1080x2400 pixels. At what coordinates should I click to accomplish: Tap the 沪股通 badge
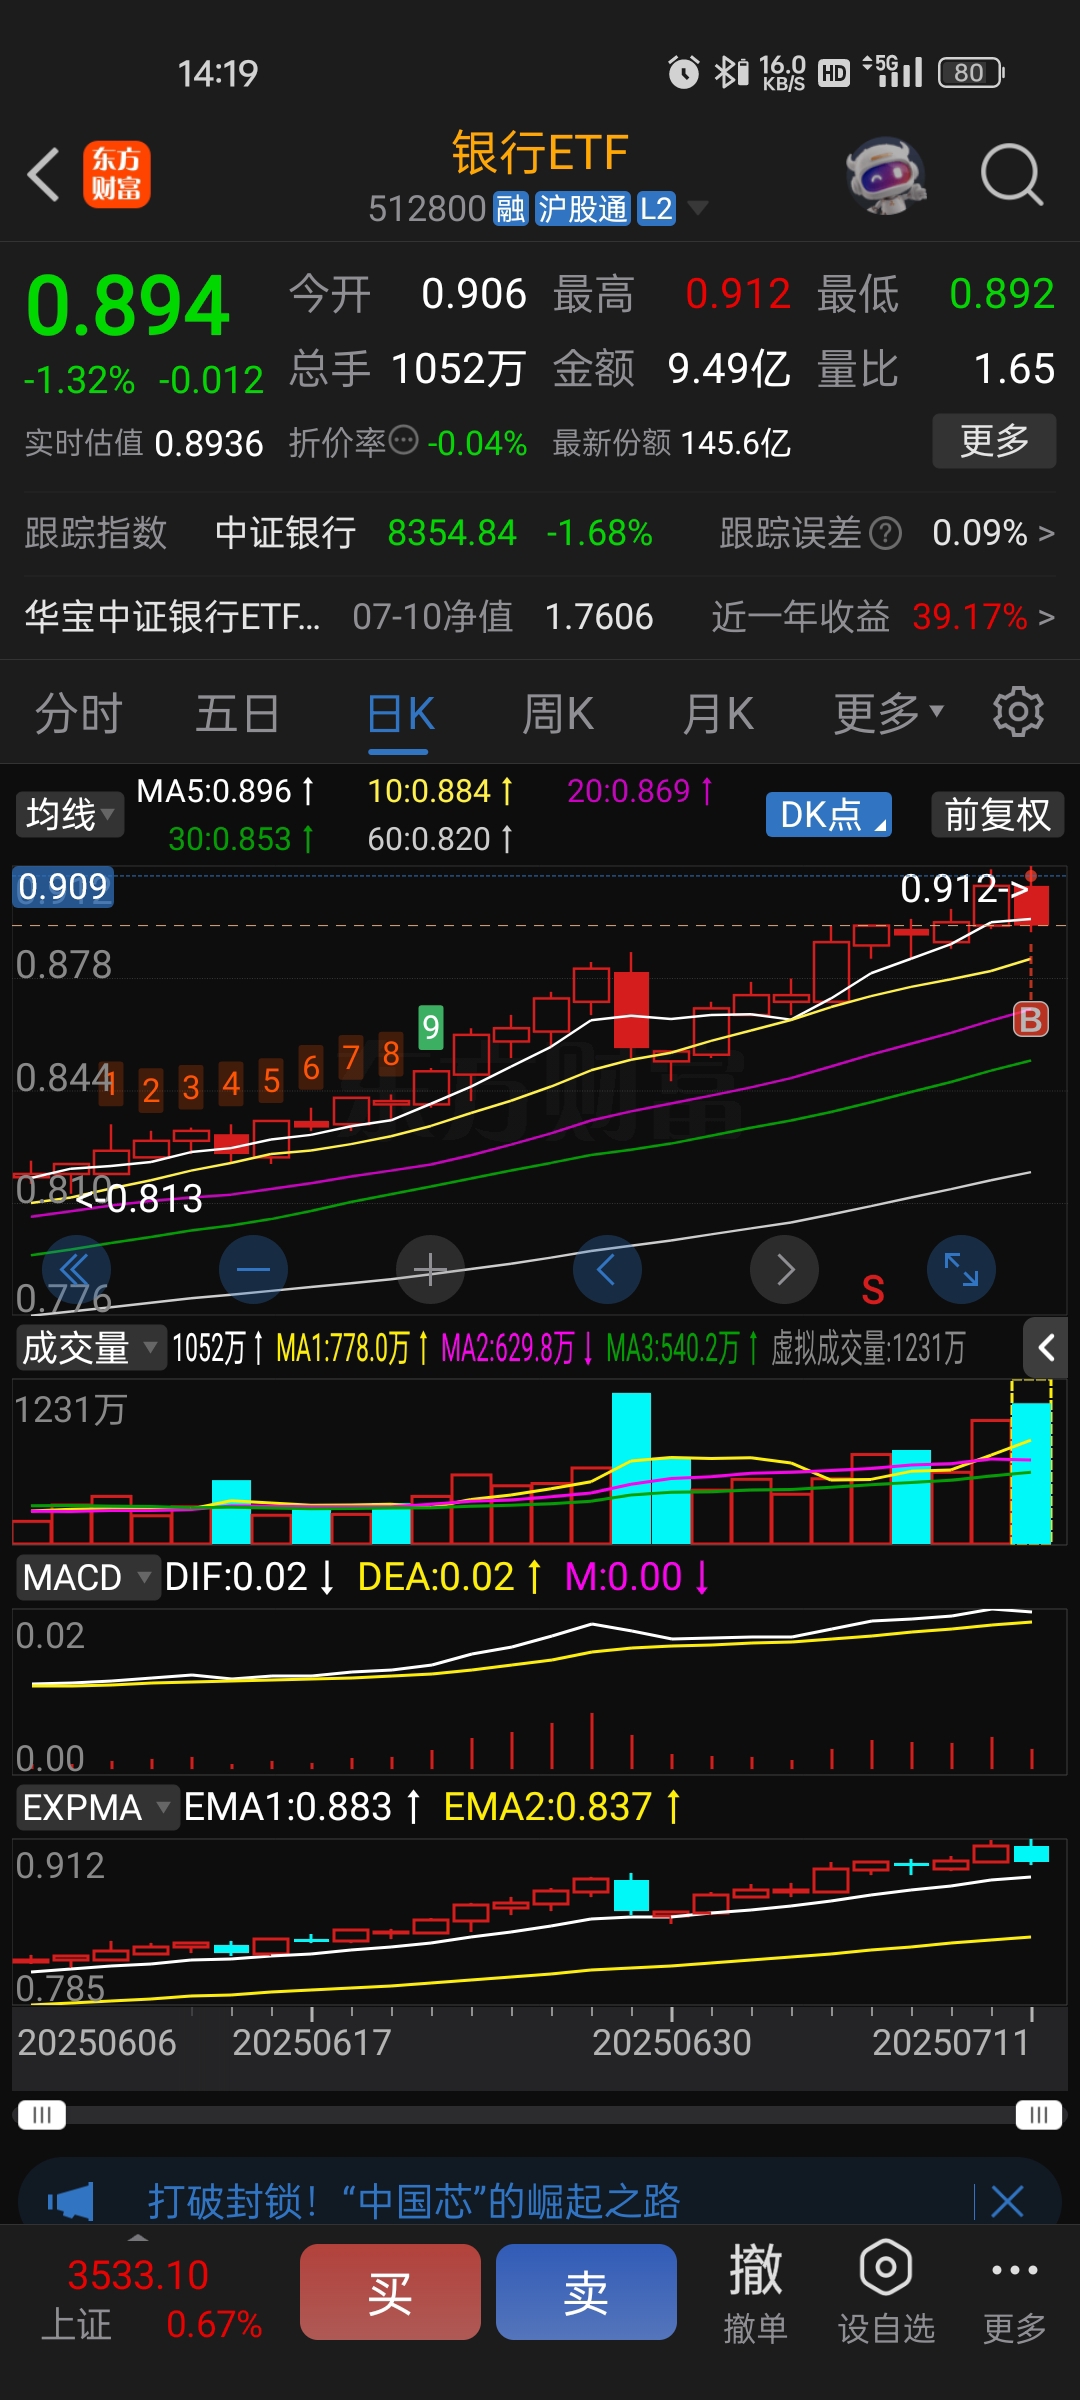coord(583,209)
